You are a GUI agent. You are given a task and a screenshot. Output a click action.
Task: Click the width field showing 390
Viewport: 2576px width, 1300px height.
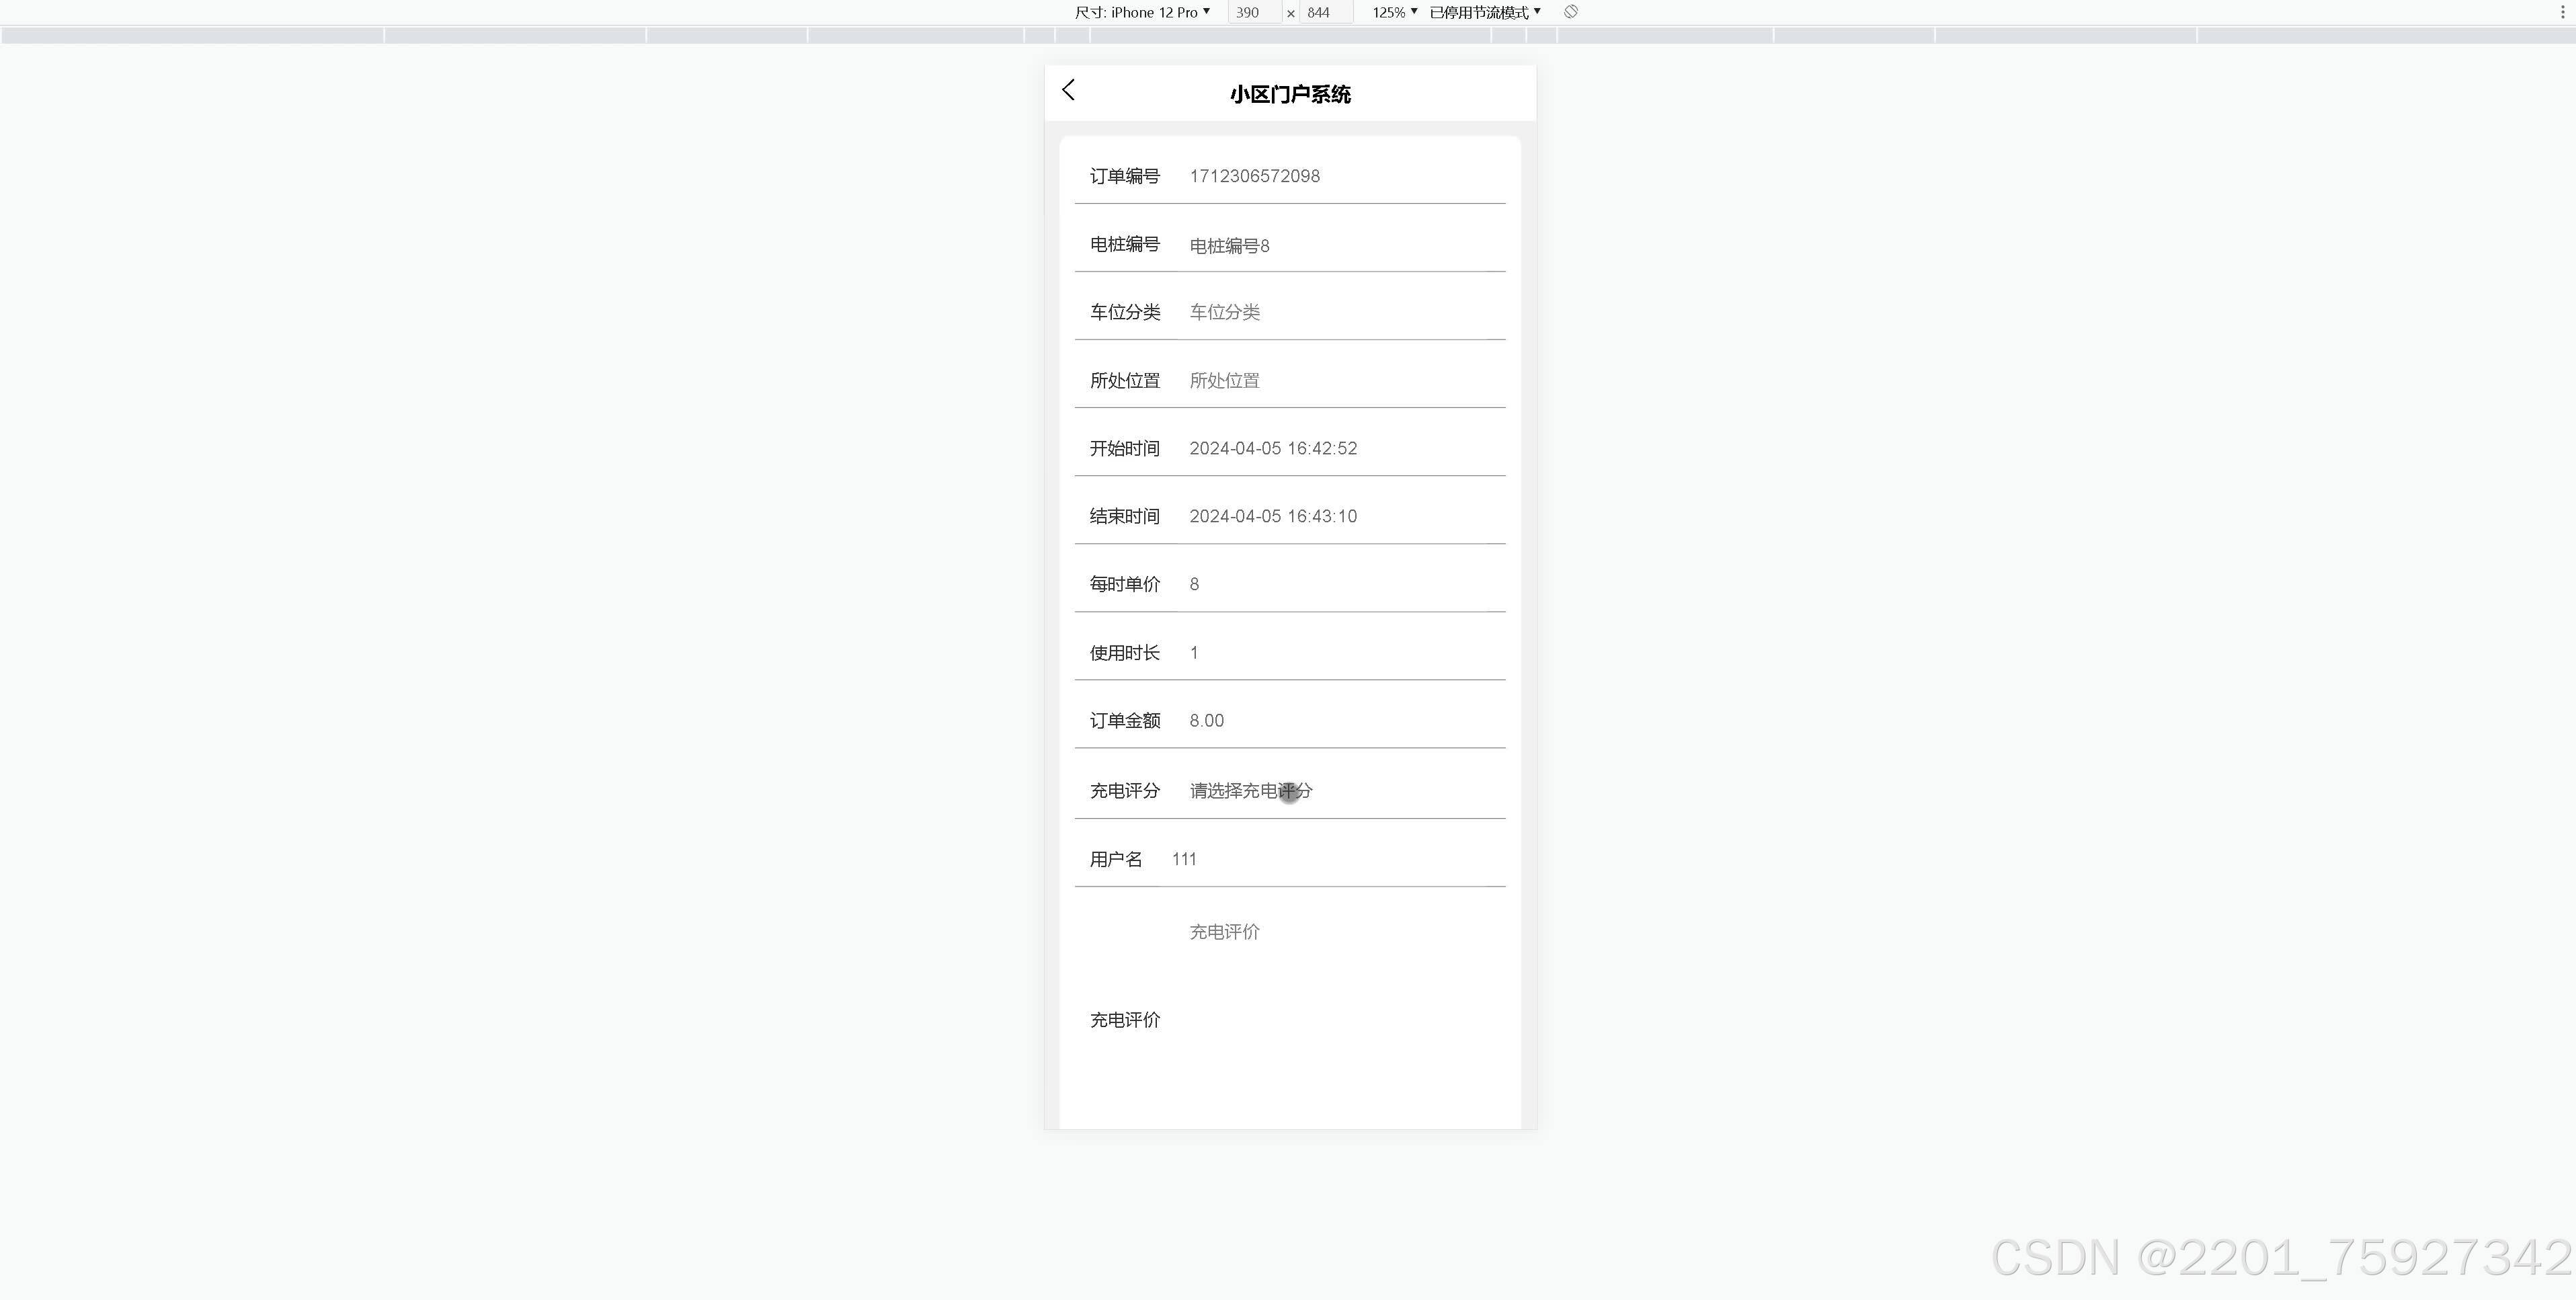coord(1253,12)
